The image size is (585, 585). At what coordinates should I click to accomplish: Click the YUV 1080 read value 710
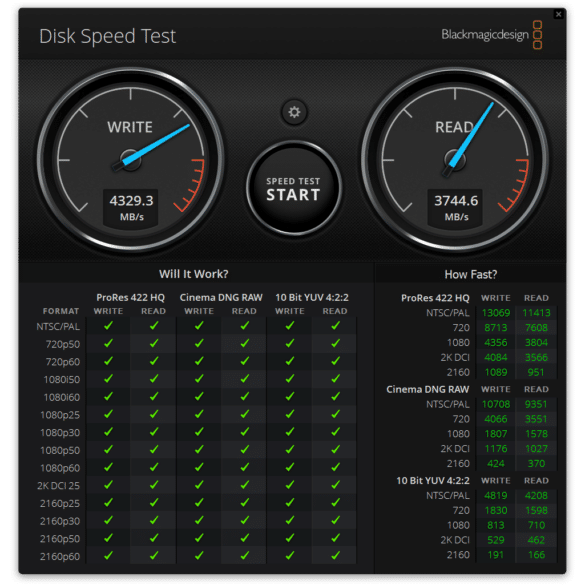(536, 525)
